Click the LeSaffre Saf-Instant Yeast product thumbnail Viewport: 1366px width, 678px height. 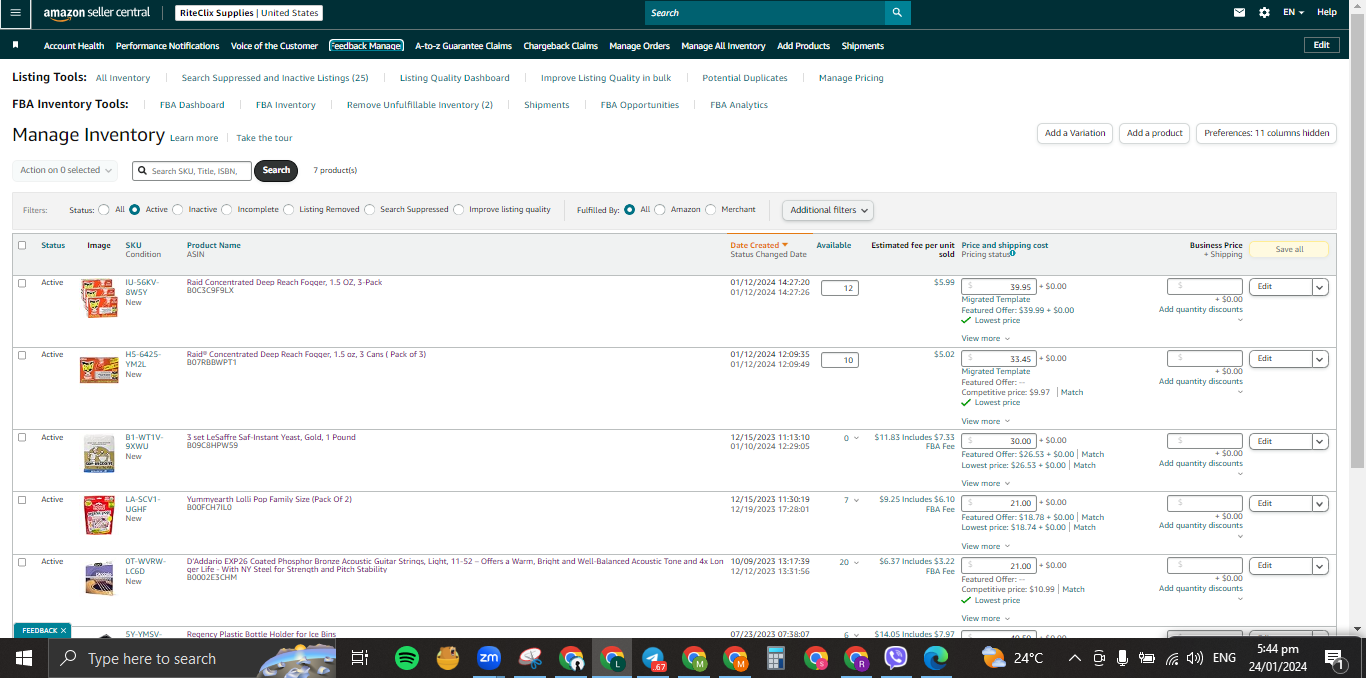click(98, 454)
